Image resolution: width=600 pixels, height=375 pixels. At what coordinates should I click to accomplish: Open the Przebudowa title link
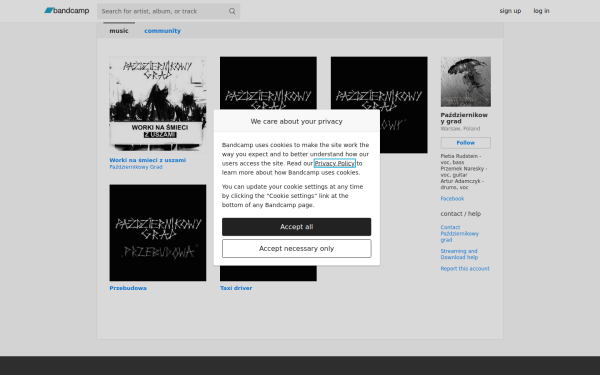click(x=128, y=288)
